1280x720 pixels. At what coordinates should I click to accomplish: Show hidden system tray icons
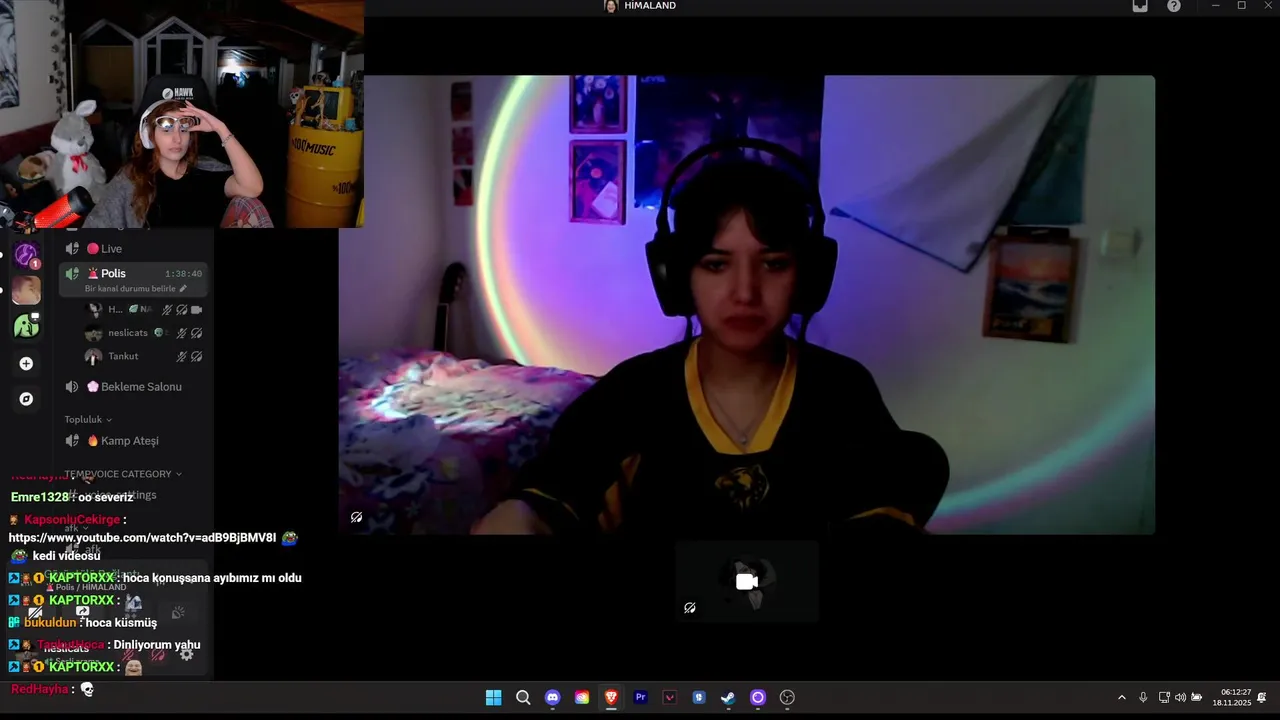coord(1121,698)
